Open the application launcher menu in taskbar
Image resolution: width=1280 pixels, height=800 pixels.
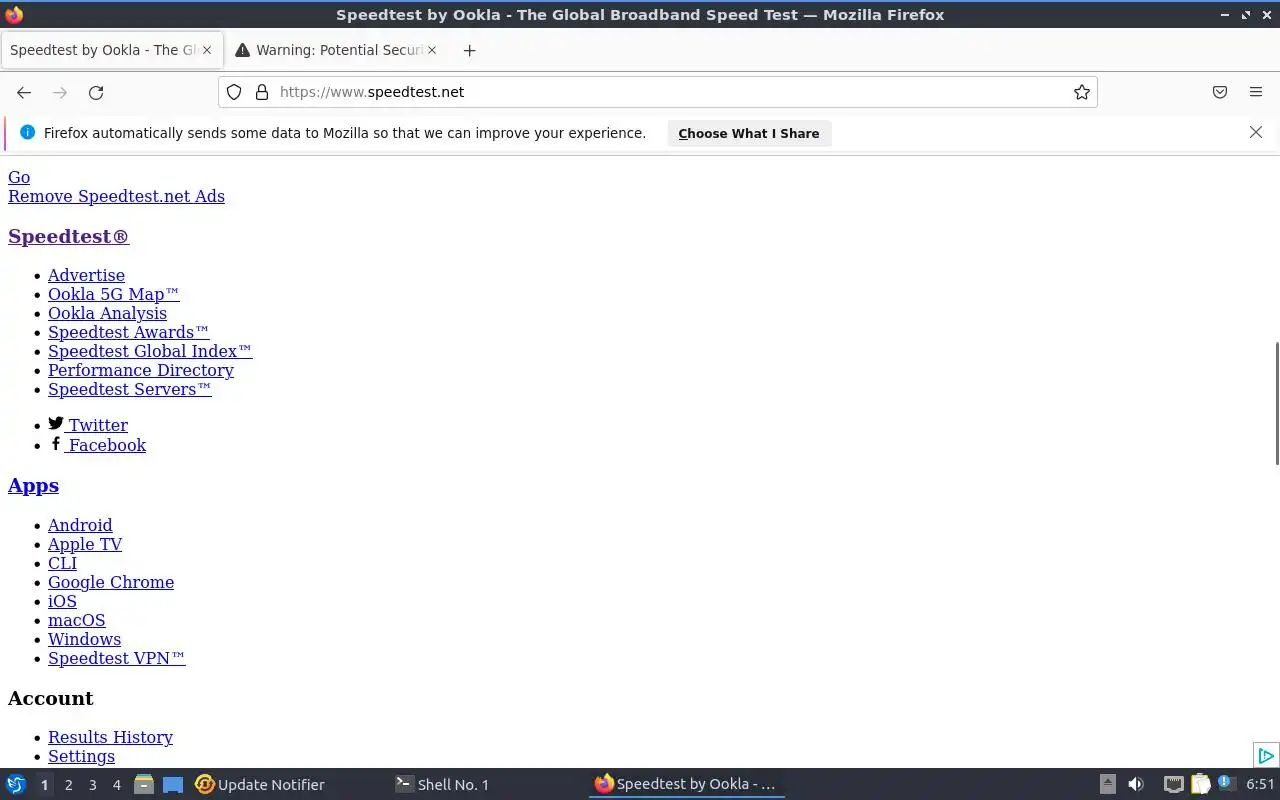click(16, 784)
